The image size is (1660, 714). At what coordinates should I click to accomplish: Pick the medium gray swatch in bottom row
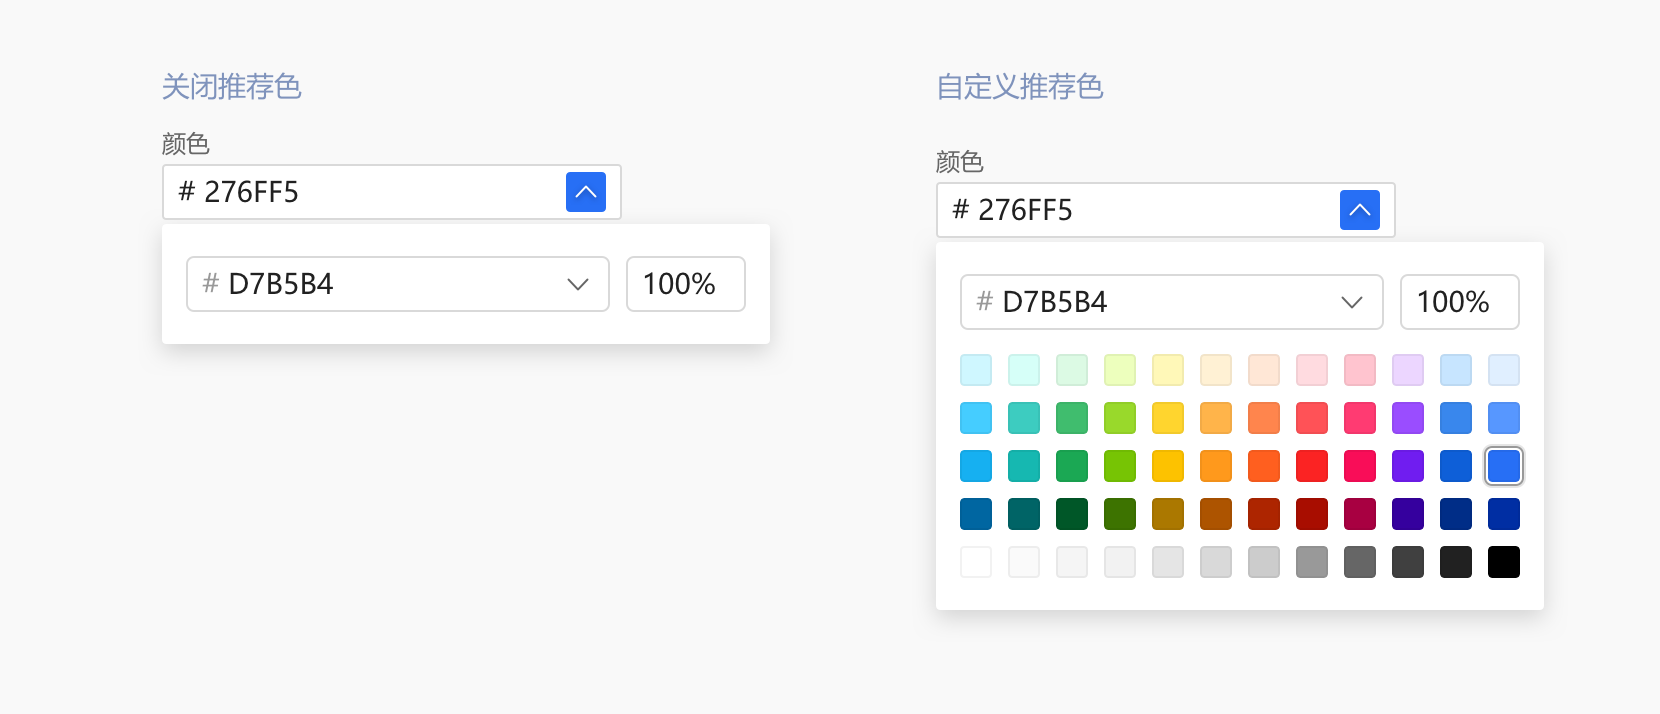coord(1312,562)
